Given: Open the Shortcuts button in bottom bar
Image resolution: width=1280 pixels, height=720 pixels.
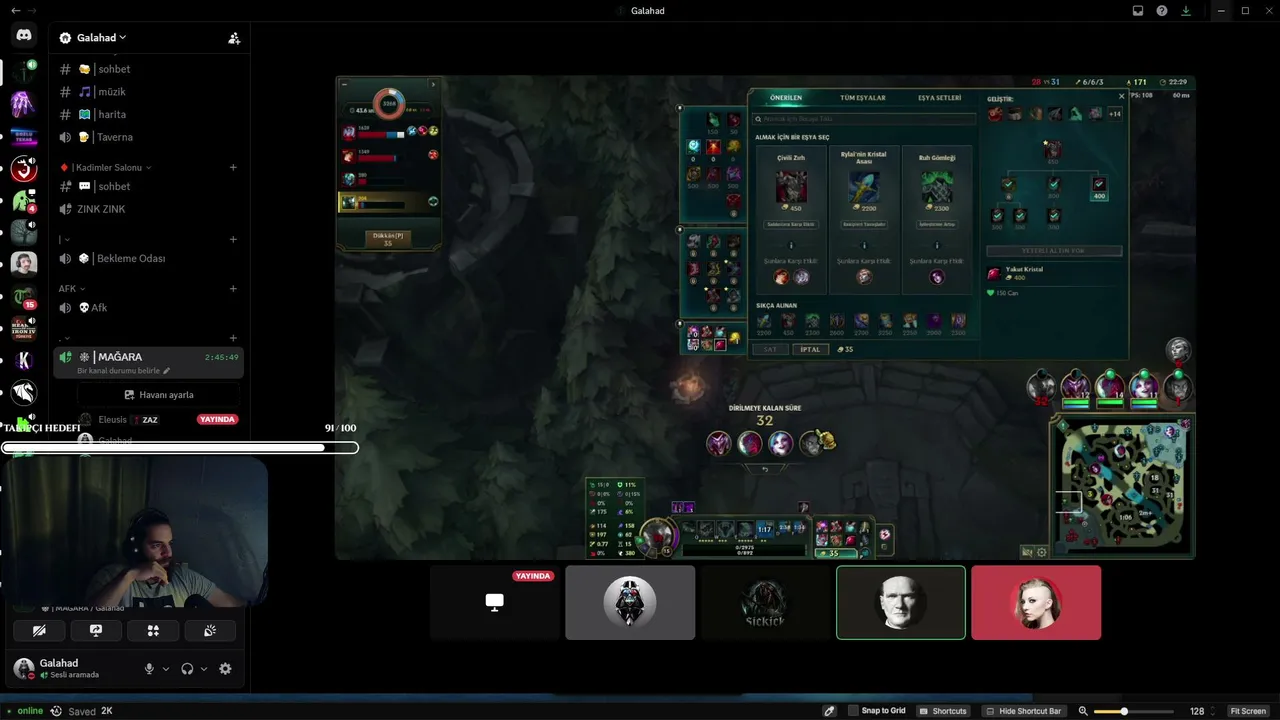Looking at the screenshot, I should (x=943, y=711).
